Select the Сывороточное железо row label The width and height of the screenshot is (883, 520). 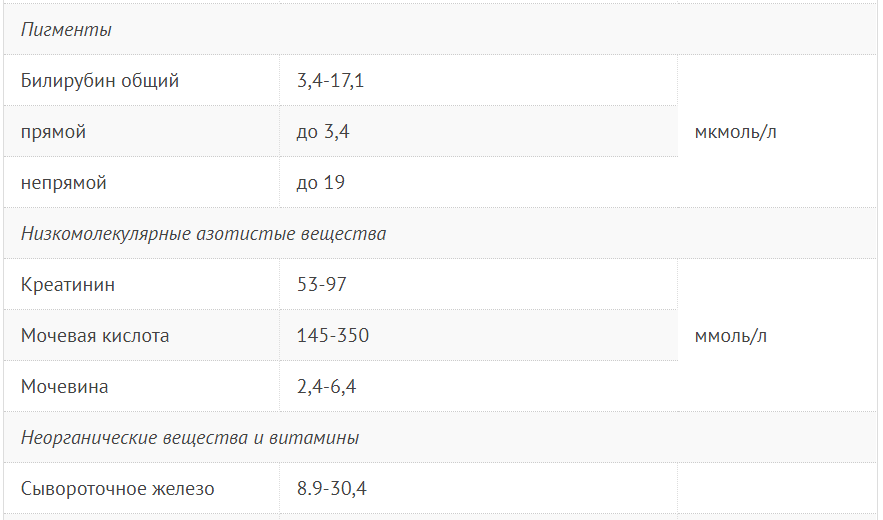coord(118,489)
